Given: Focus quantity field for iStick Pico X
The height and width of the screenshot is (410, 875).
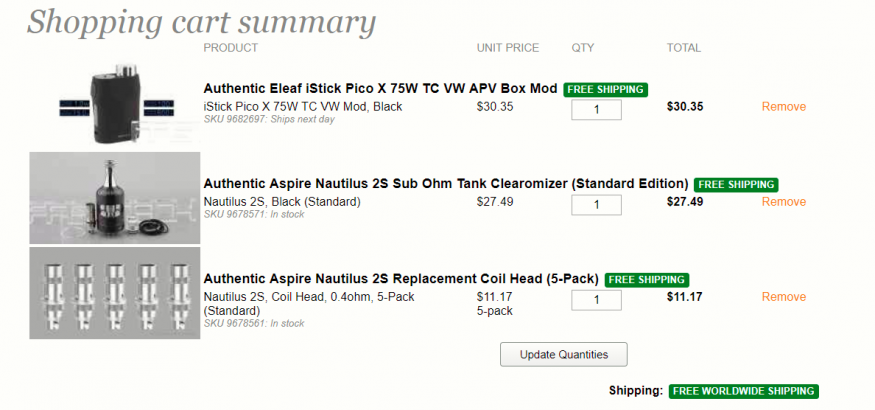Looking at the screenshot, I should point(596,110).
